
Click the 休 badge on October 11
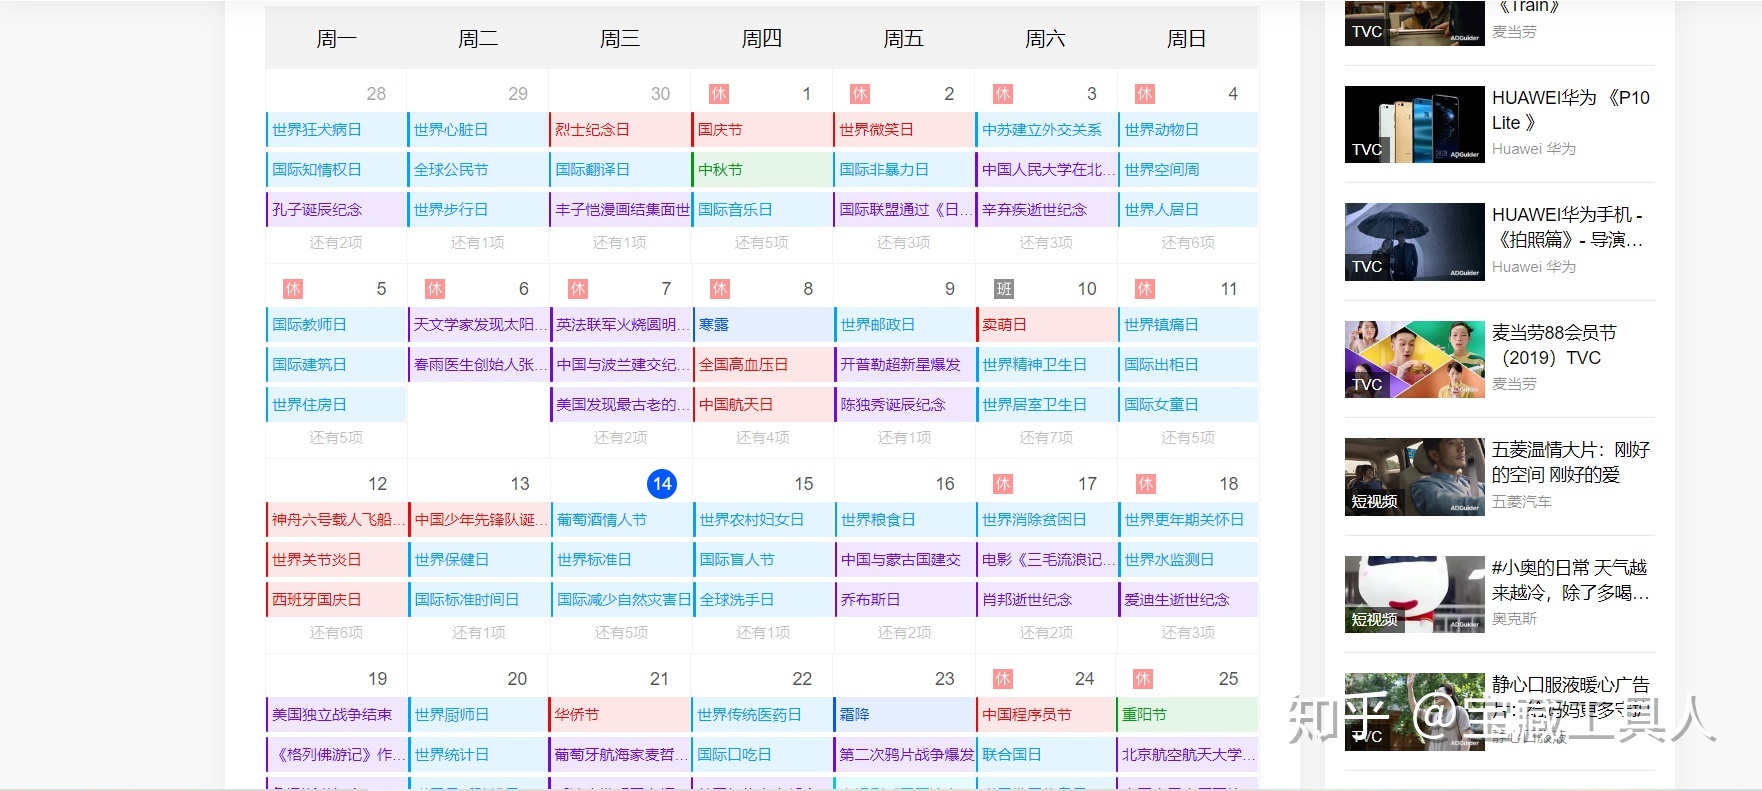(x=1145, y=289)
